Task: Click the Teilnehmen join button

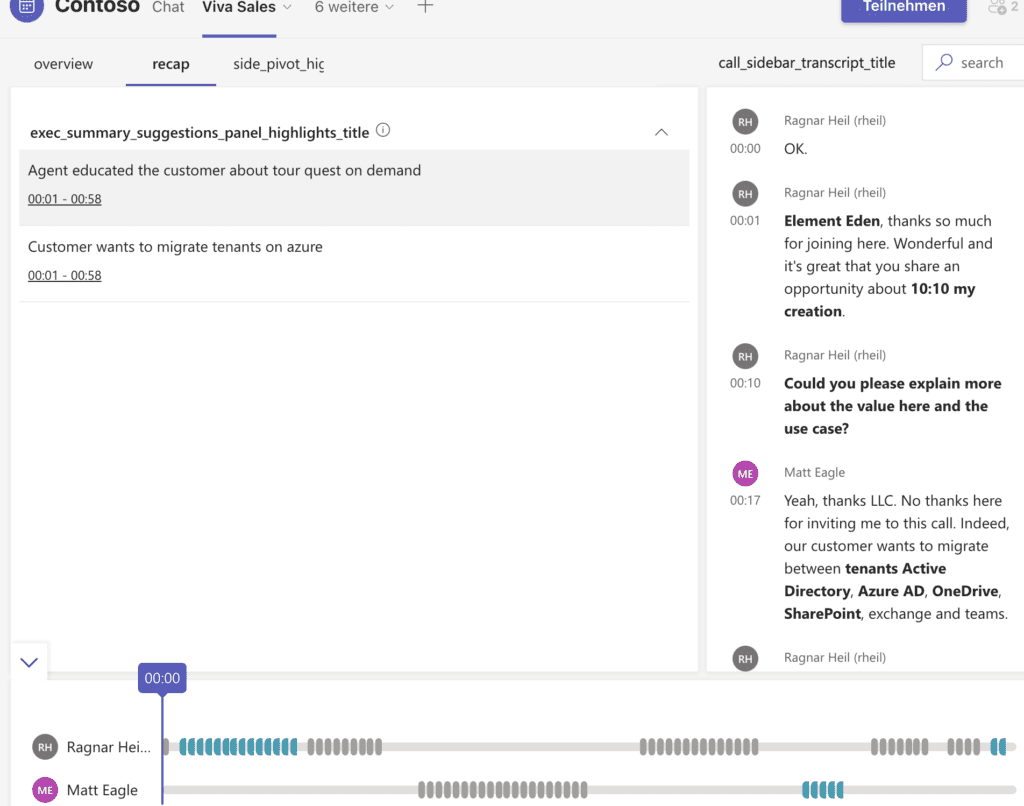Action: click(903, 8)
